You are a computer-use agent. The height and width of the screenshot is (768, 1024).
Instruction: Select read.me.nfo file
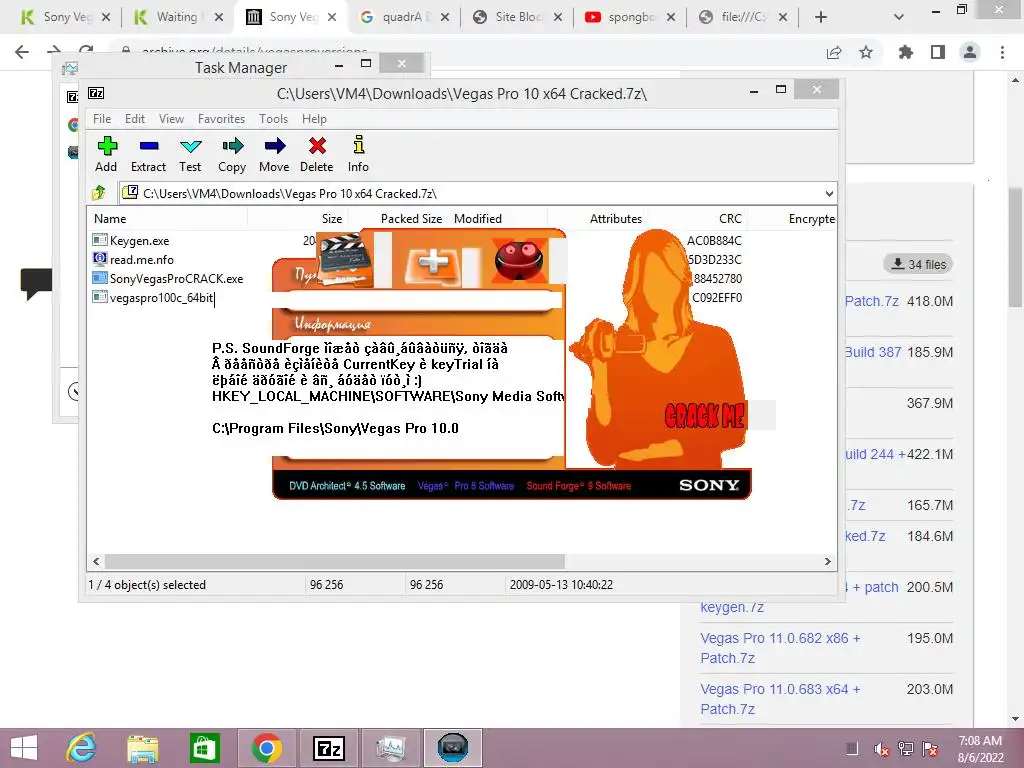[141, 259]
